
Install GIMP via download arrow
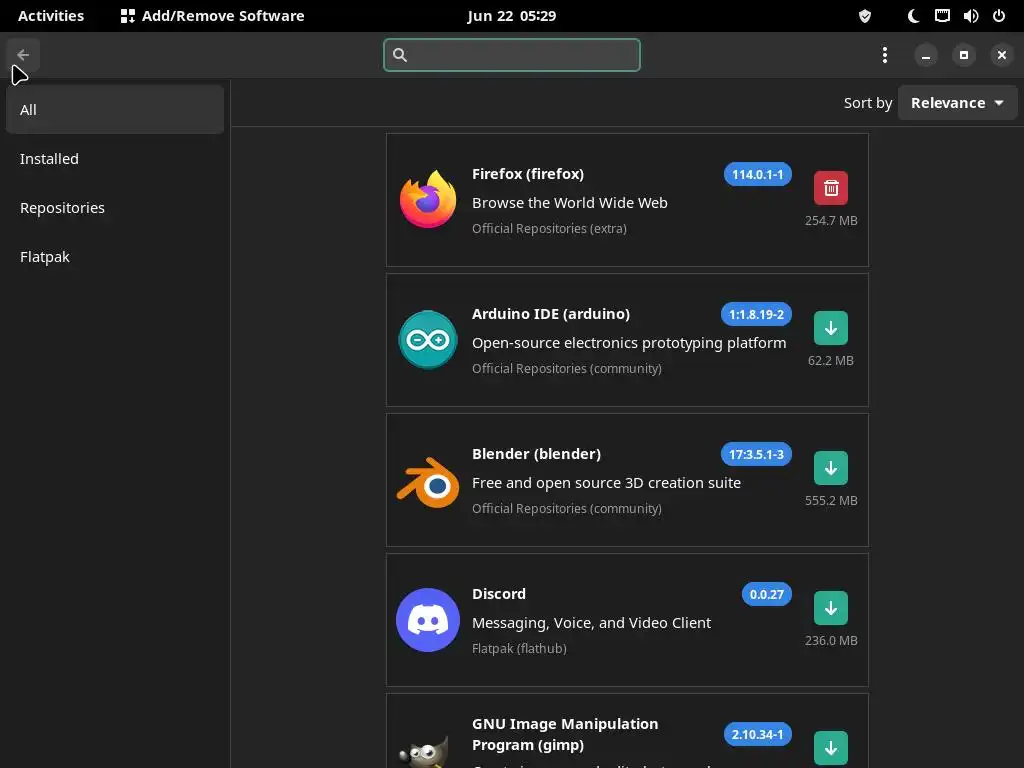click(x=831, y=748)
